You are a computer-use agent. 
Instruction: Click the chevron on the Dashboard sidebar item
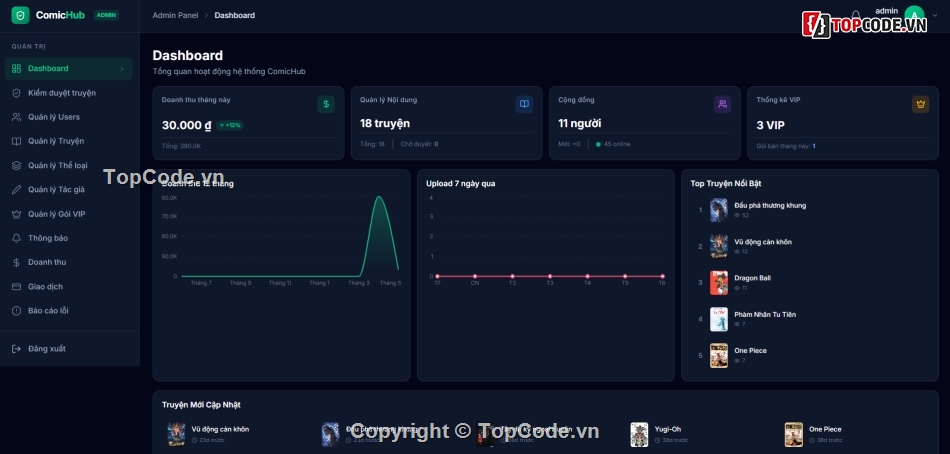[x=122, y=68]
